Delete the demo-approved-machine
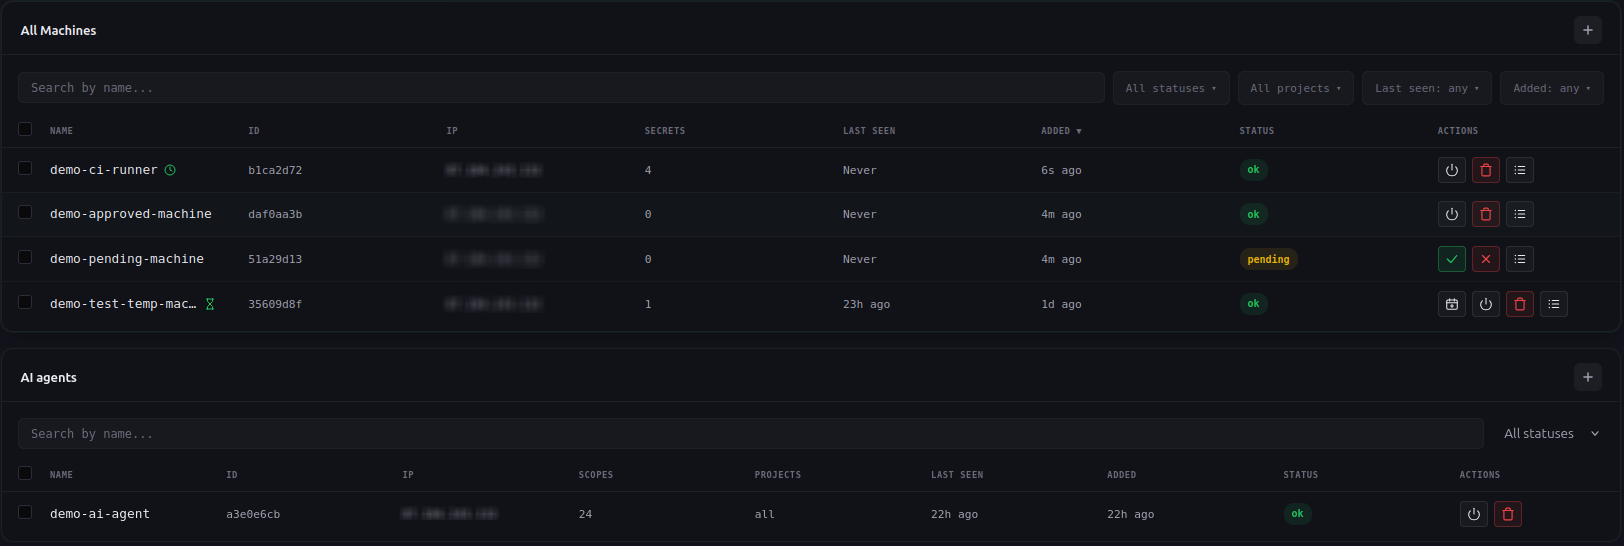 tap(1486, 214)
